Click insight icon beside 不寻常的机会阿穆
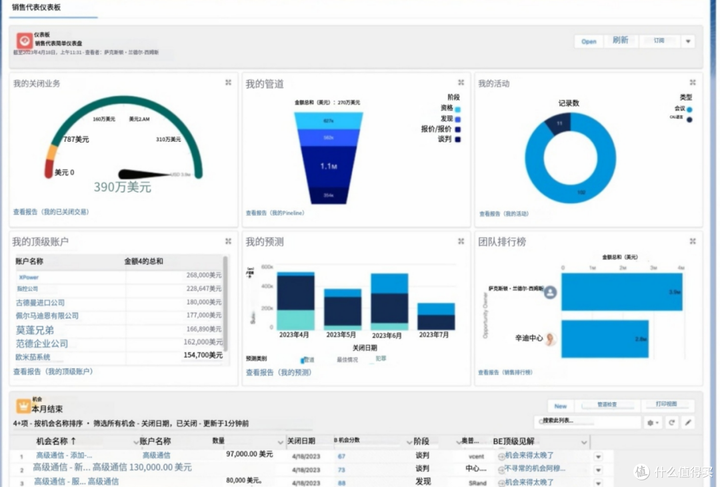 click(x=501, y=470)
